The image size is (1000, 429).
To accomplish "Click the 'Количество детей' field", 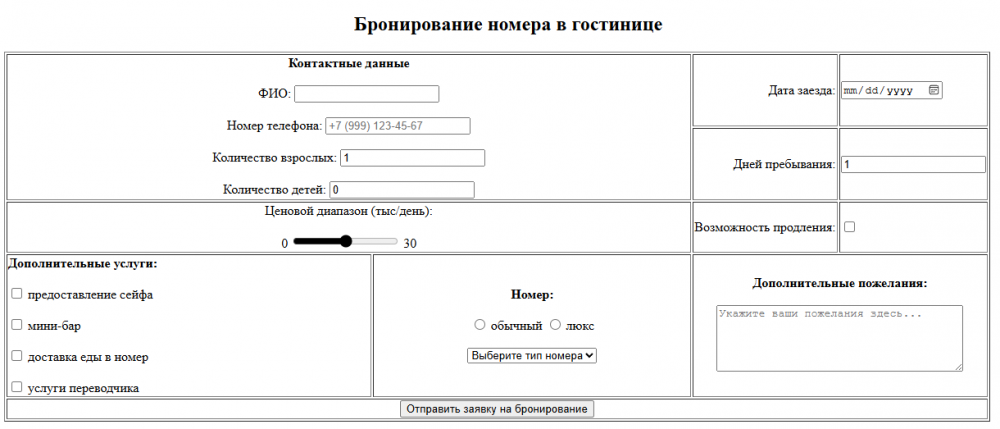I will pyautogui.click(x=402, y=190).
